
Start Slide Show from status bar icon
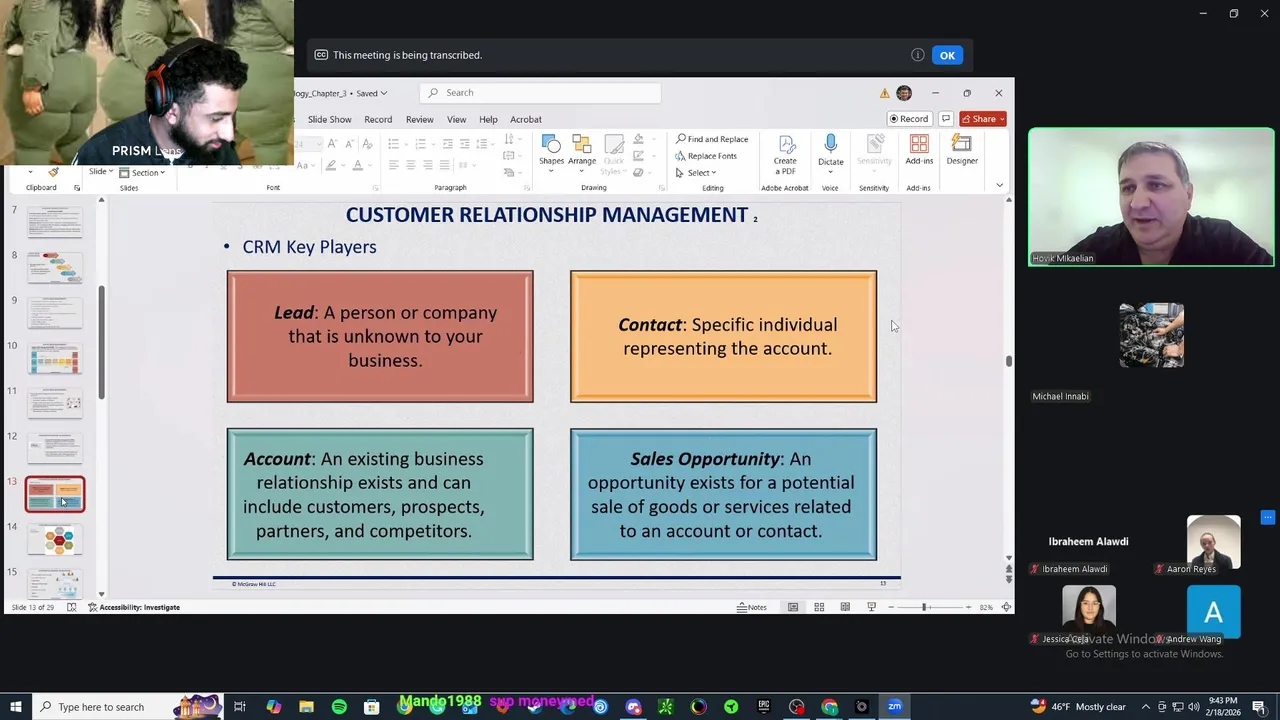(871, 607)
